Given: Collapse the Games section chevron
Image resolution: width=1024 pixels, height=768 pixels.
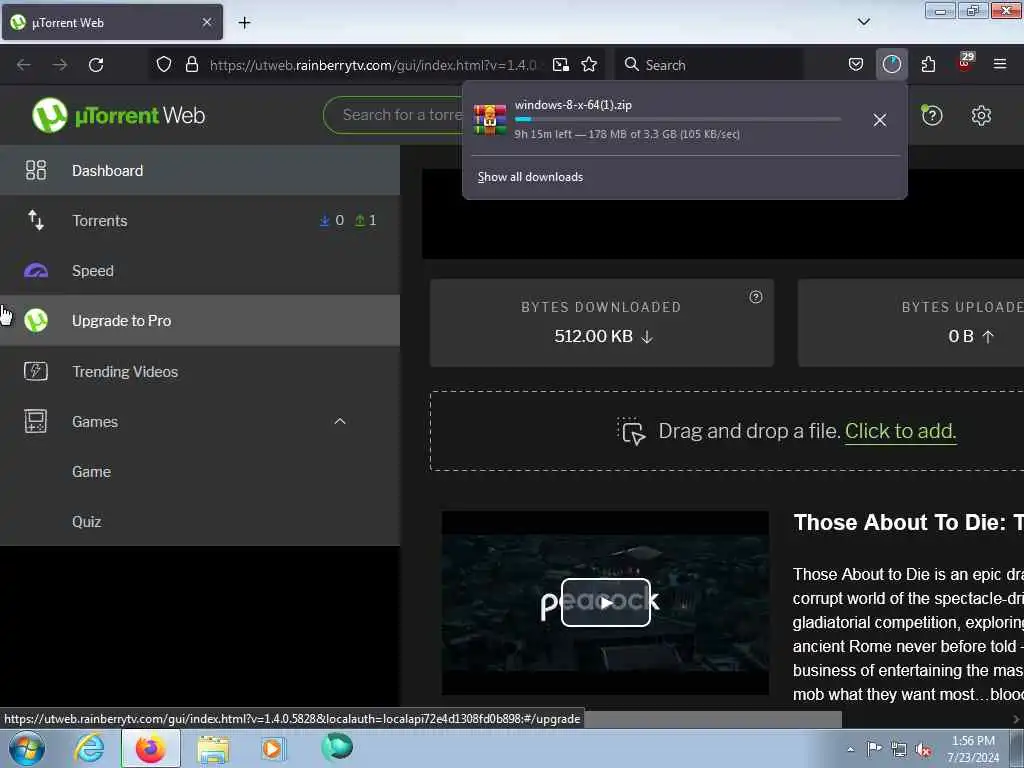Looking at the screenshot, I should 340,421.
